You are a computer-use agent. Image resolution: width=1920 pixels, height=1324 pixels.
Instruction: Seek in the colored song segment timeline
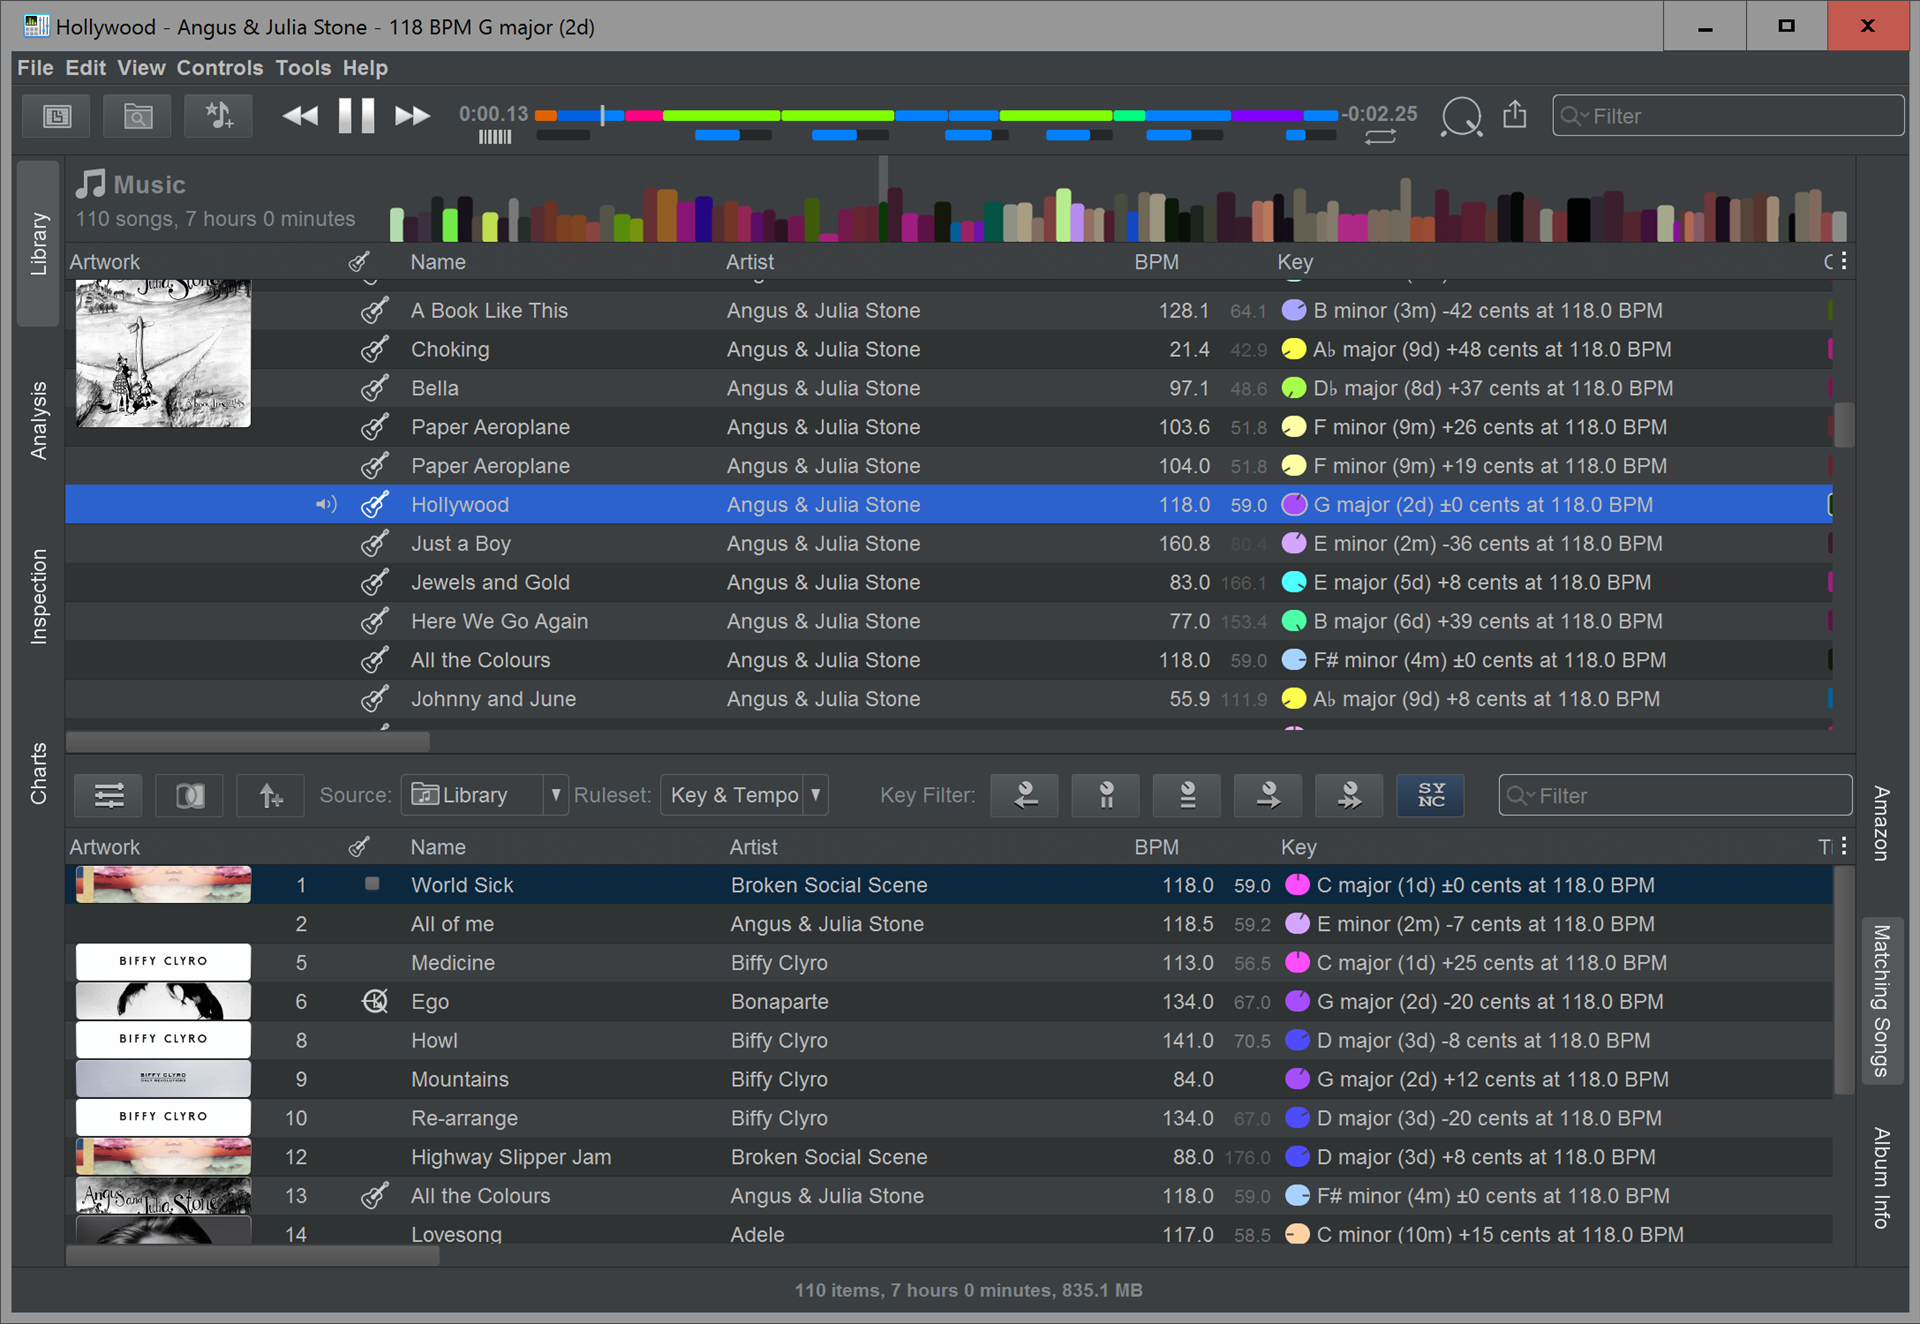pyautogui.click(x=936, y=115)
